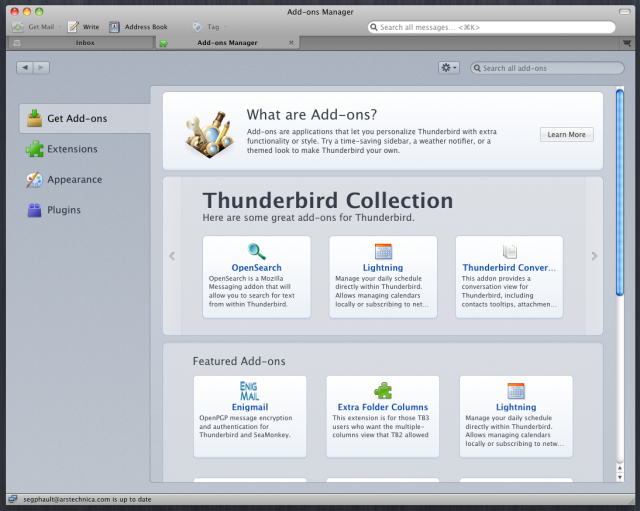Click the Tag toolbar icon
The height and width of the screenshot is (511, 640).
coord(197,27)
